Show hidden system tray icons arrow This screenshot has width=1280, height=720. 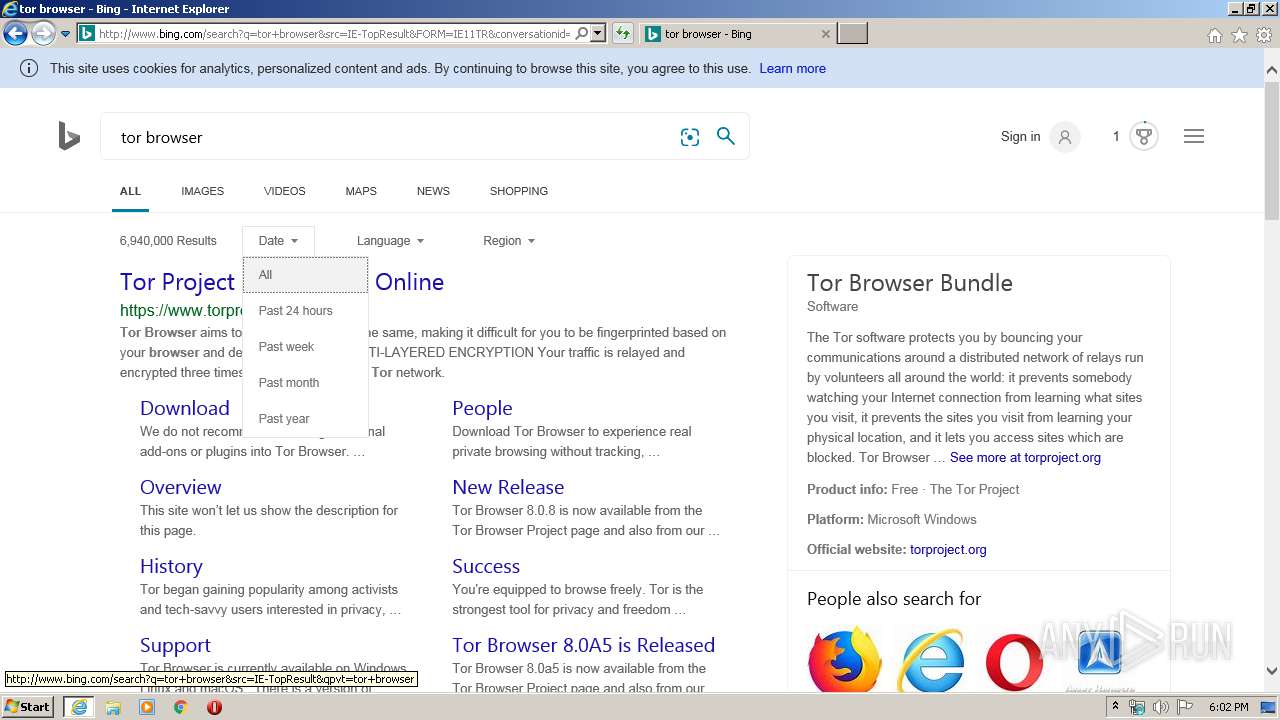[1115, 707]
